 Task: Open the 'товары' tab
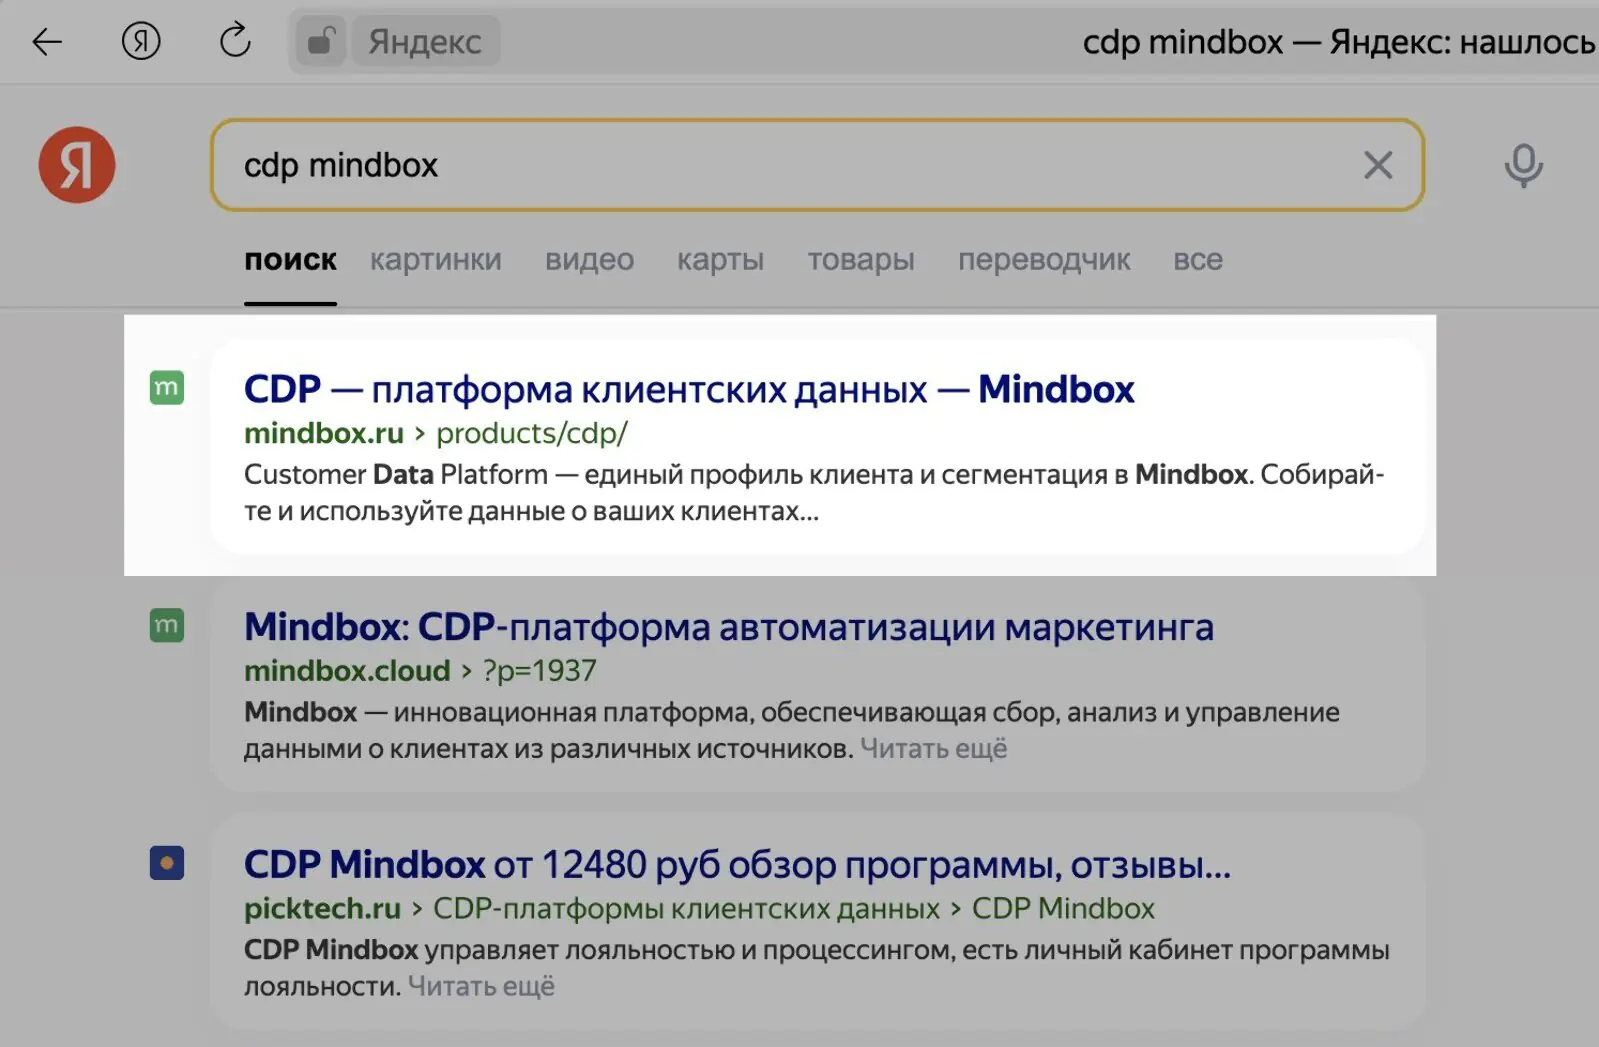point(861,260)
